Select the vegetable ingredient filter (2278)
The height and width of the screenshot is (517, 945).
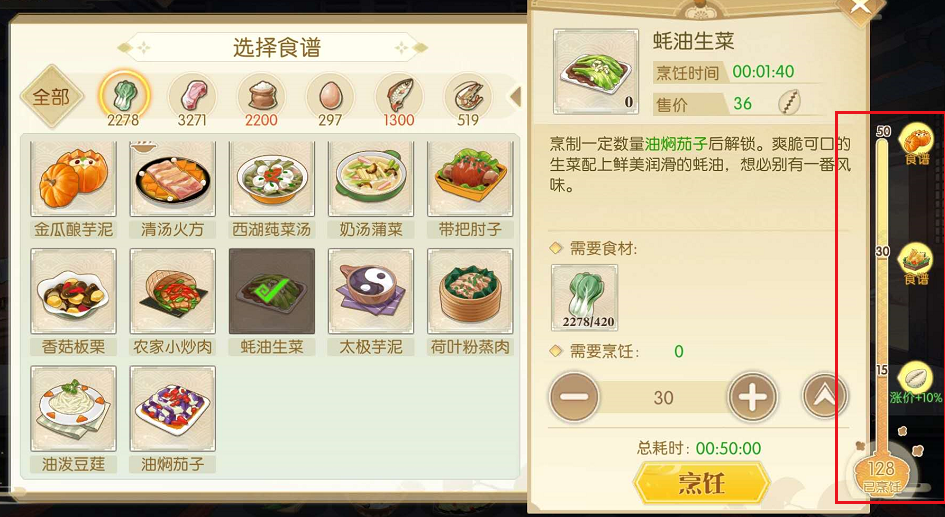tap(124, 96)
